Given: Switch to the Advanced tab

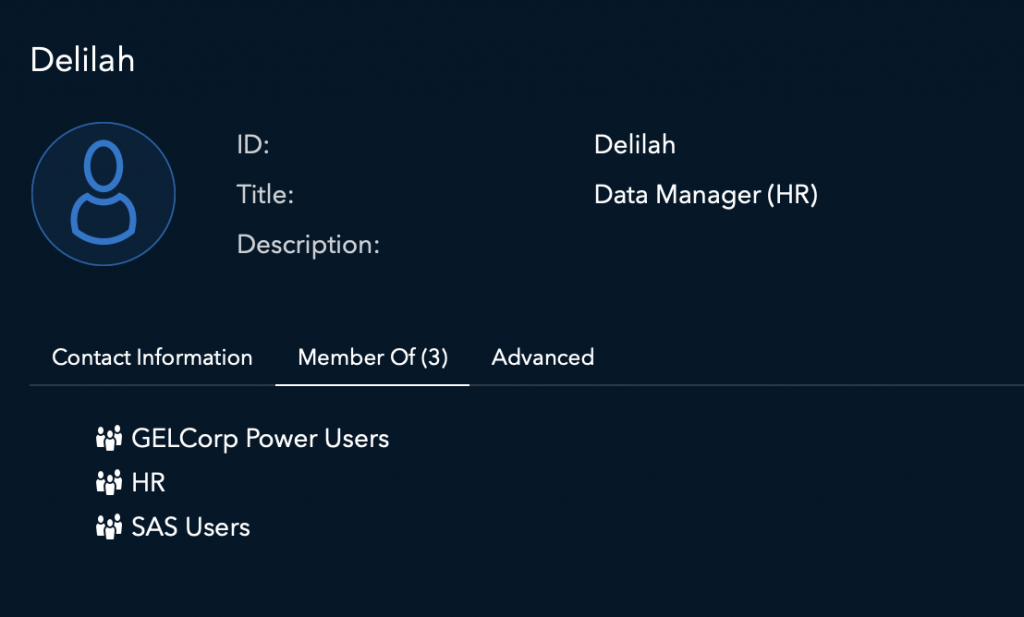Looking at the screenshot, I should point(543,357).
